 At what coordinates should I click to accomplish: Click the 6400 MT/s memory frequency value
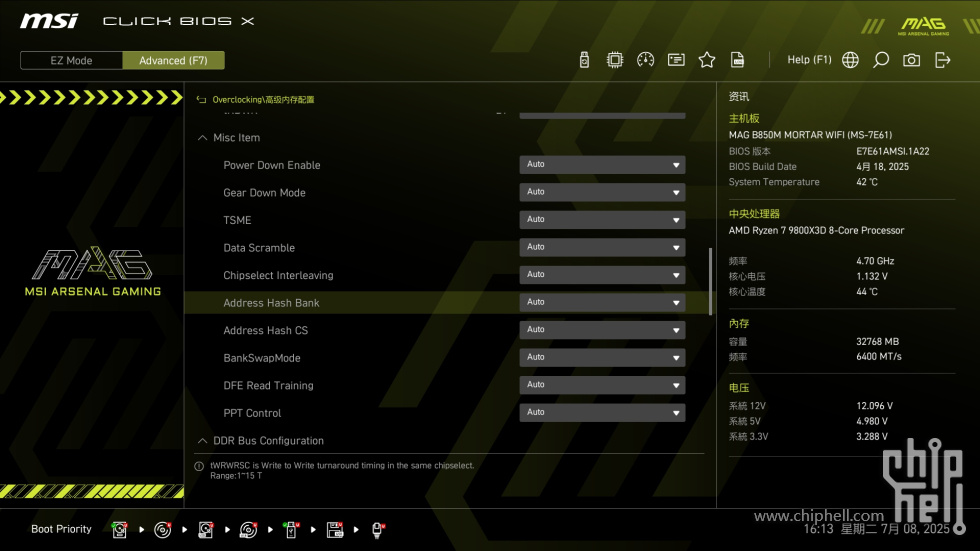(x=879, y=357)
